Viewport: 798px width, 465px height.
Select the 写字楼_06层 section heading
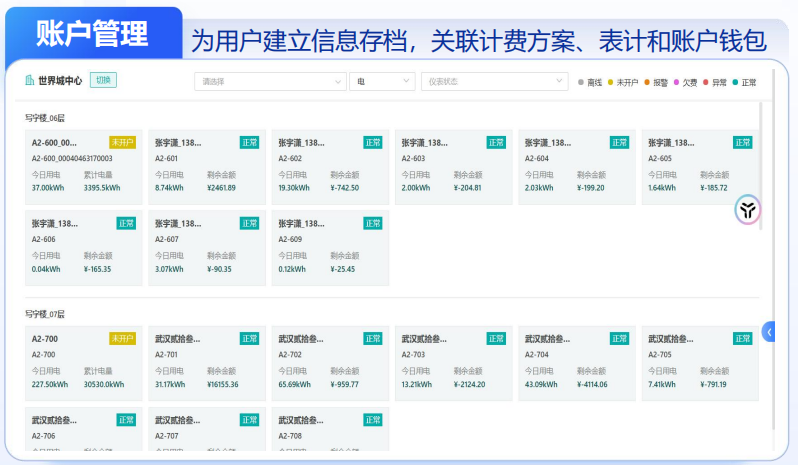click(45, 118)
